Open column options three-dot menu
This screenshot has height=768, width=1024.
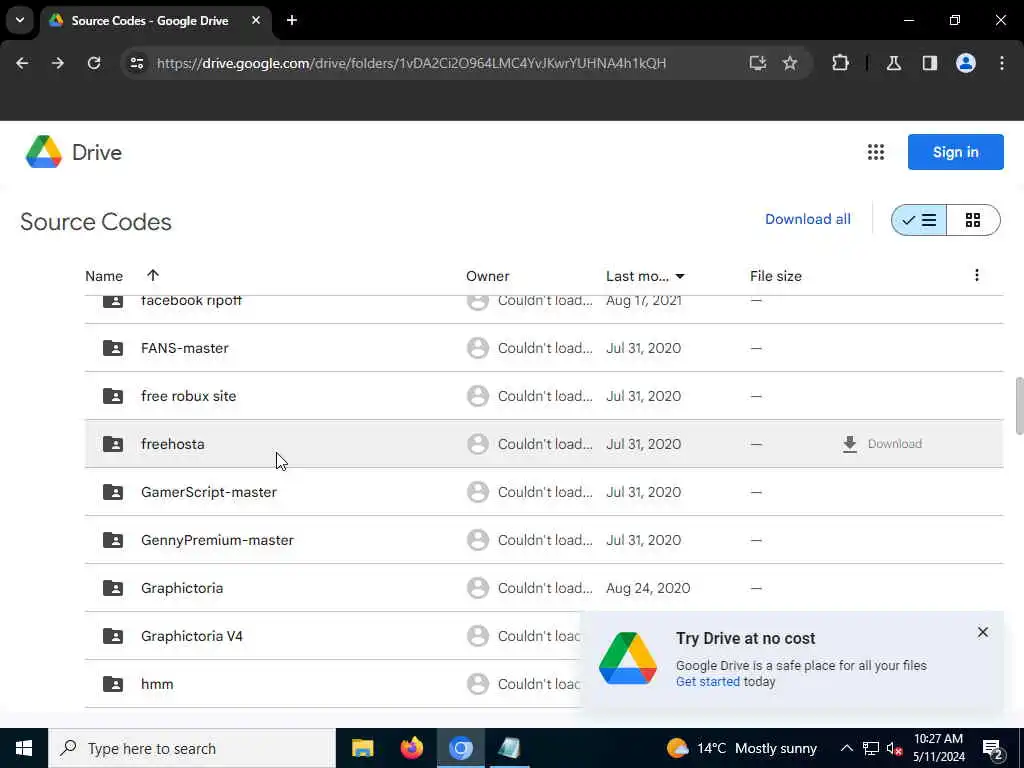click(x=977, y=276)
